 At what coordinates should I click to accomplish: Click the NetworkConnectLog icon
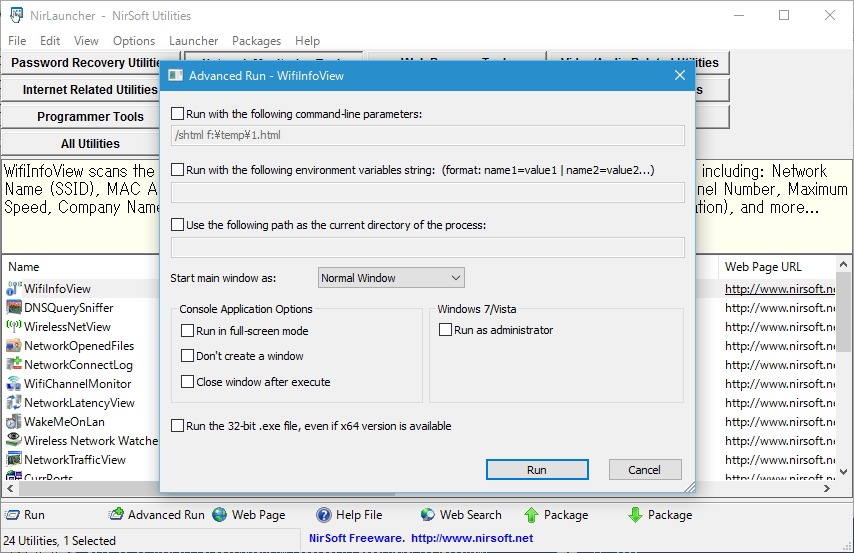[14, 364]
